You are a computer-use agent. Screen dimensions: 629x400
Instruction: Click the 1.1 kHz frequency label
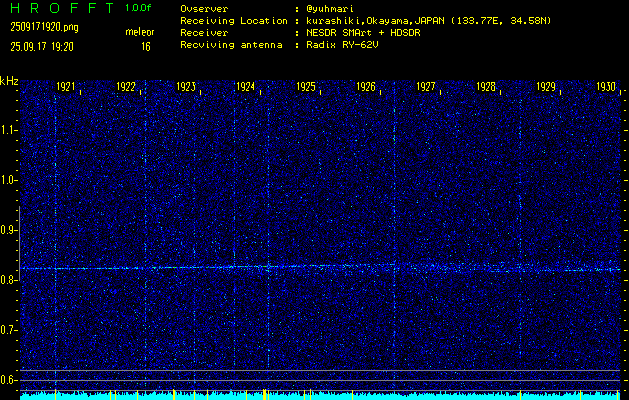8,130
